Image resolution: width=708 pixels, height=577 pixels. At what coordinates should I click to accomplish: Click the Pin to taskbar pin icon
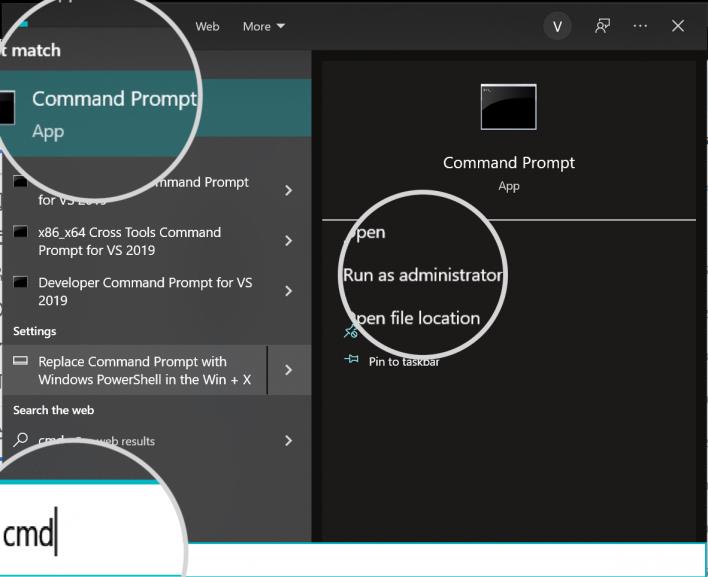pos(351,361)
